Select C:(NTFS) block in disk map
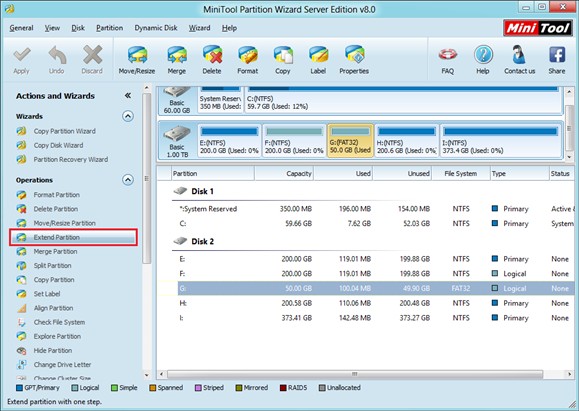 click(403, 100)
